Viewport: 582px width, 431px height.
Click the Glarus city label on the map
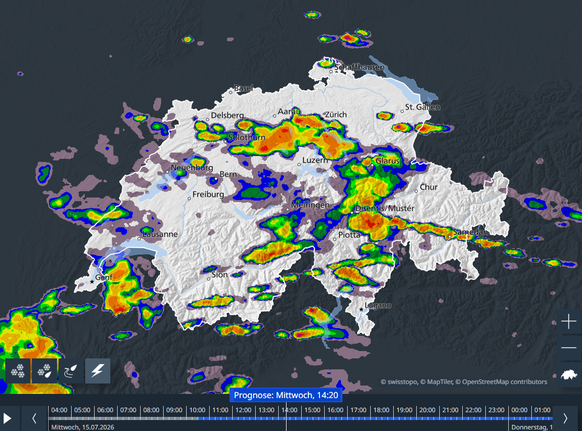[388, 161]
